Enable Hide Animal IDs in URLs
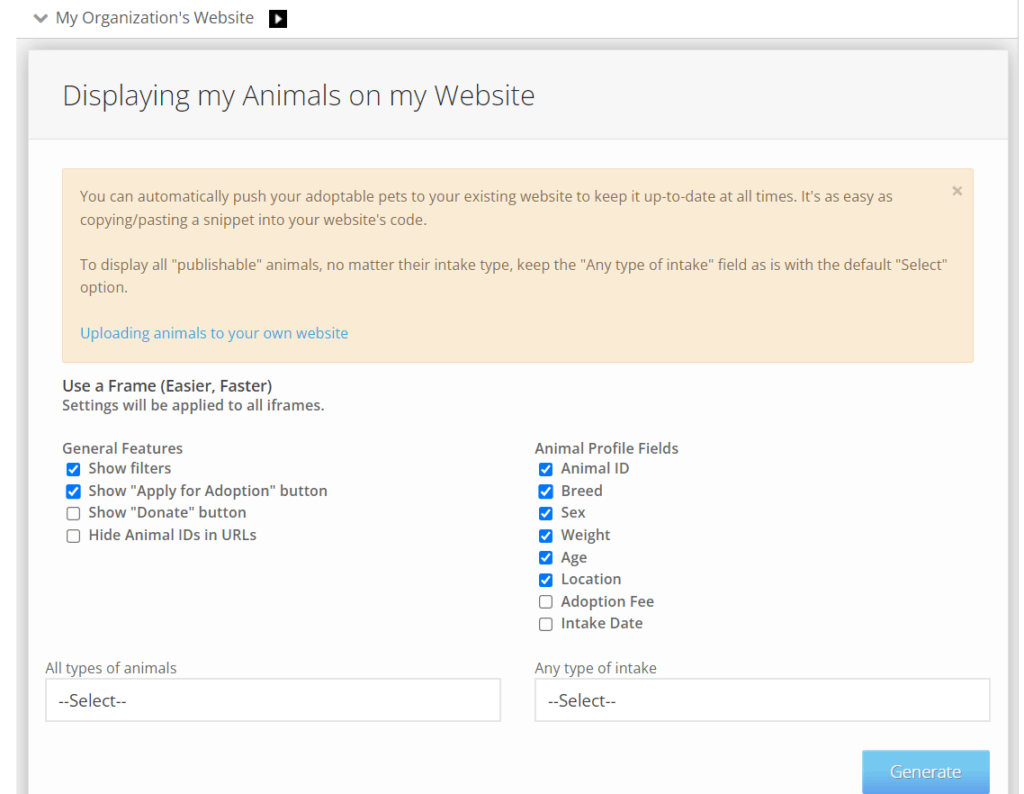1024x794 pixels. pos(73,536)
